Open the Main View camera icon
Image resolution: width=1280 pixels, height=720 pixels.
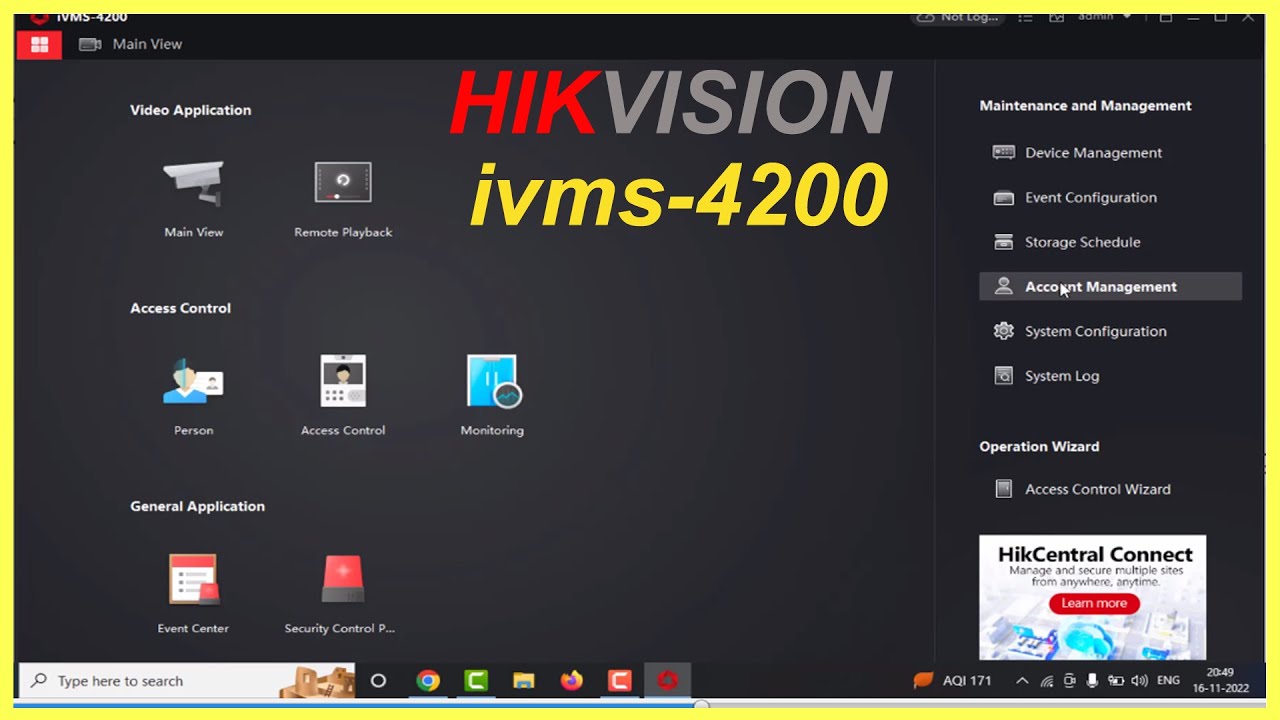coord(193,185)
